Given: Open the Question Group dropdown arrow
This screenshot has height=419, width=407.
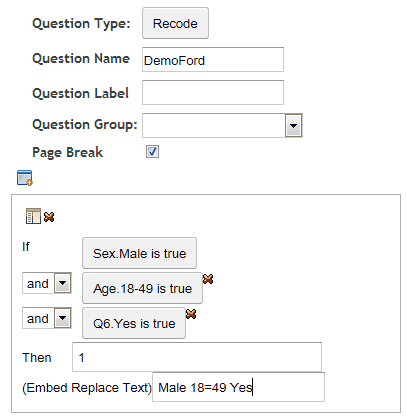Looking at the screenshot, I should 293,126.
